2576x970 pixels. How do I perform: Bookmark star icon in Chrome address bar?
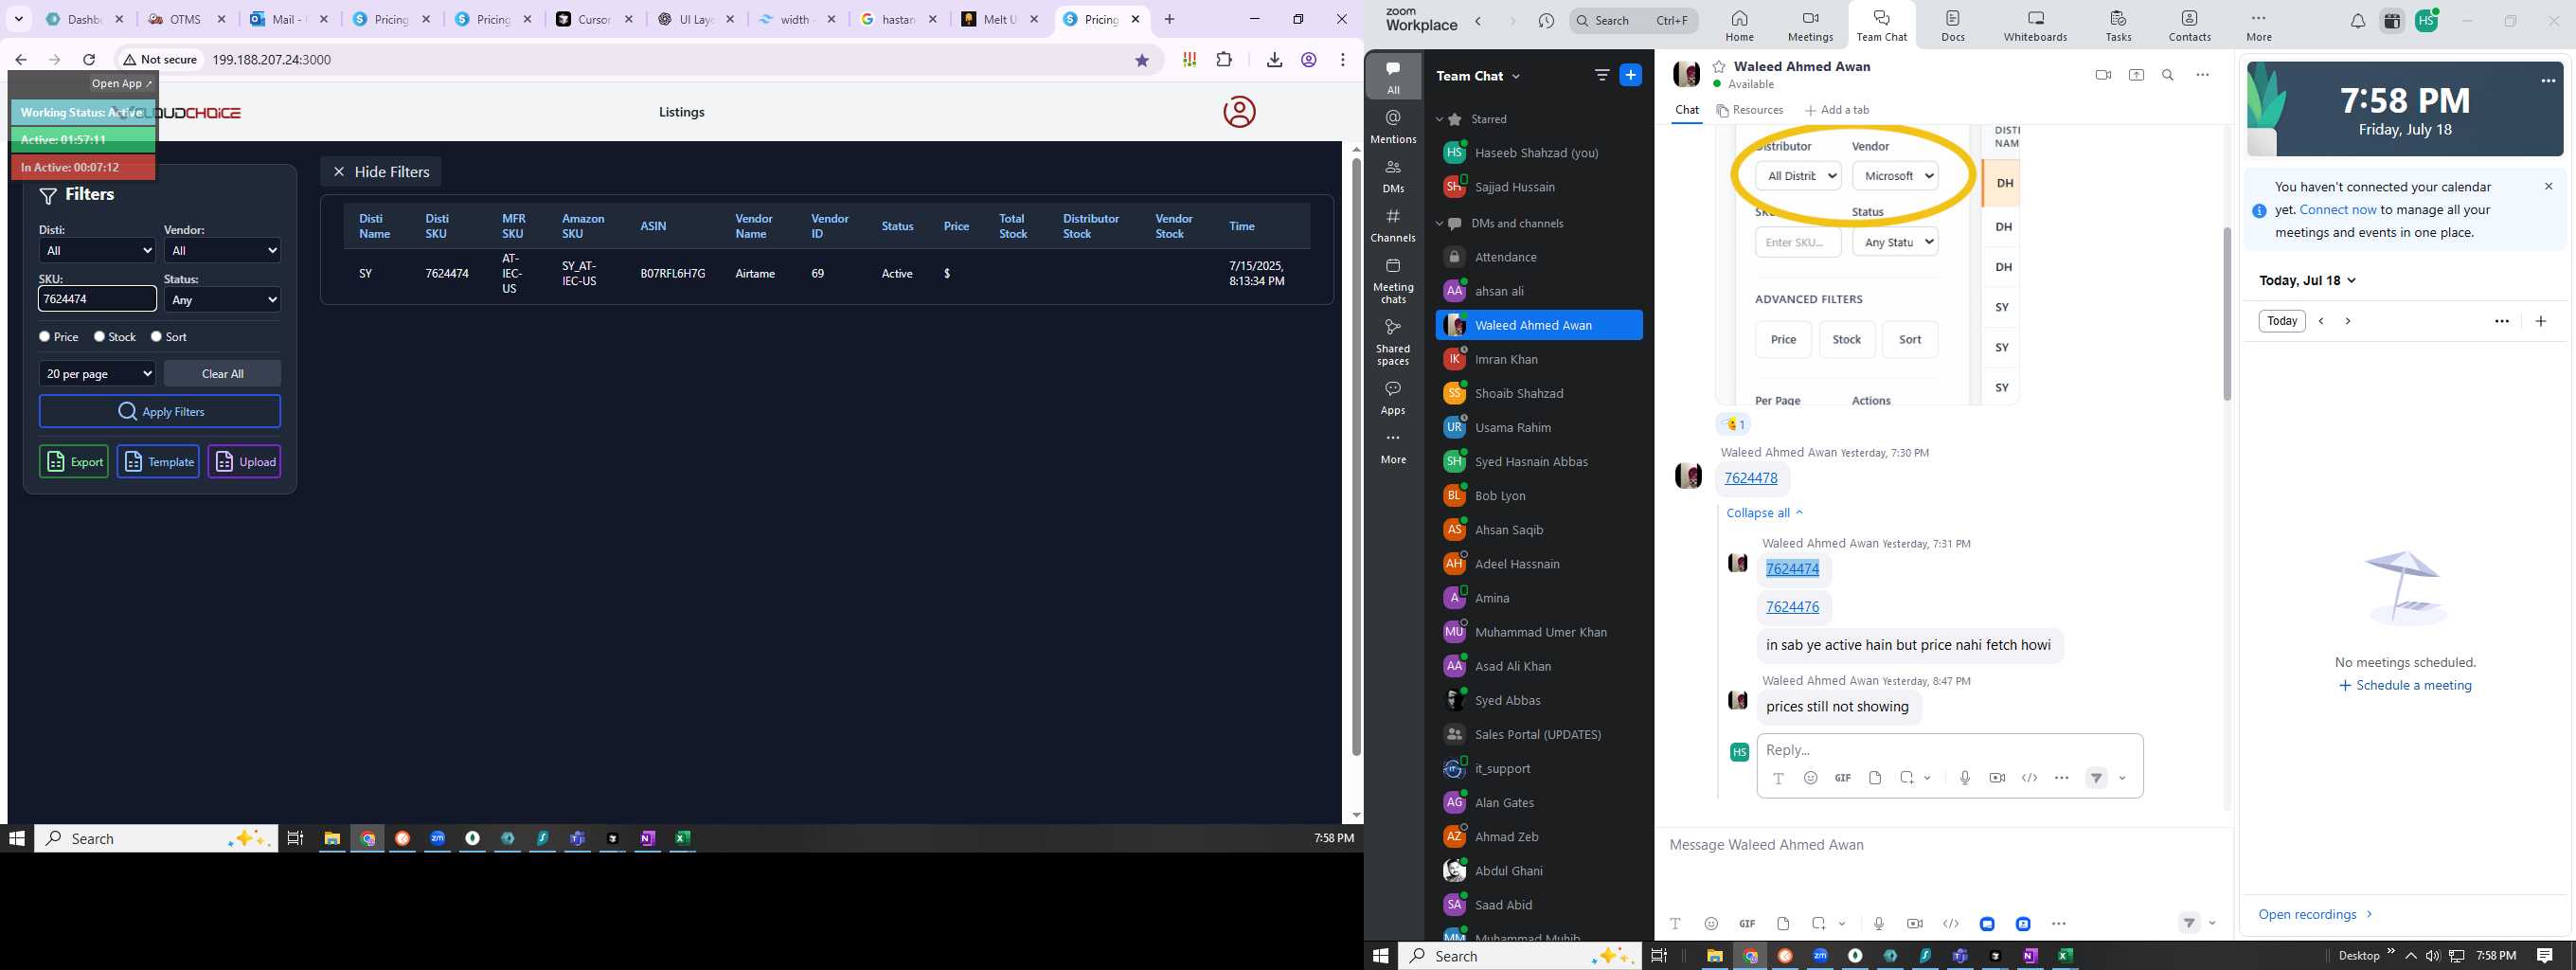(x=1142, y=60)
